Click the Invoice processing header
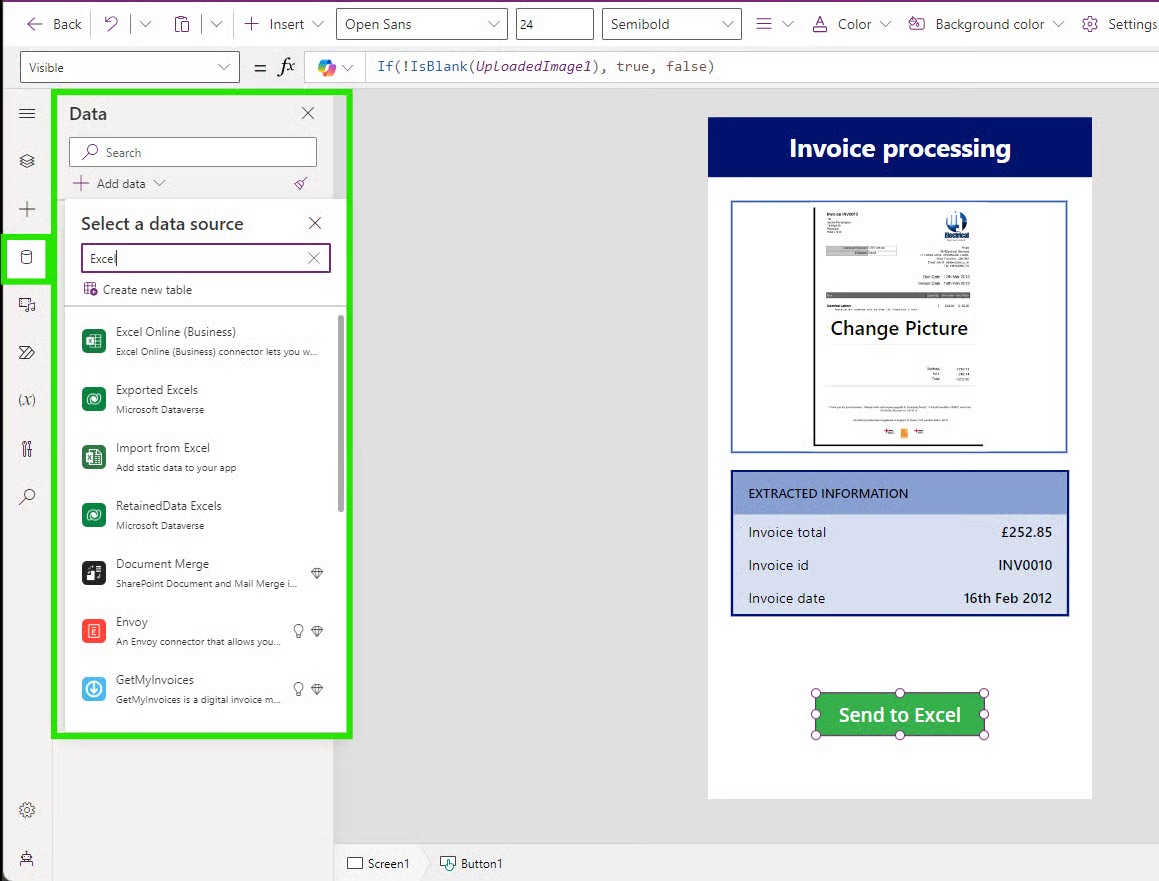 (900, 148)
